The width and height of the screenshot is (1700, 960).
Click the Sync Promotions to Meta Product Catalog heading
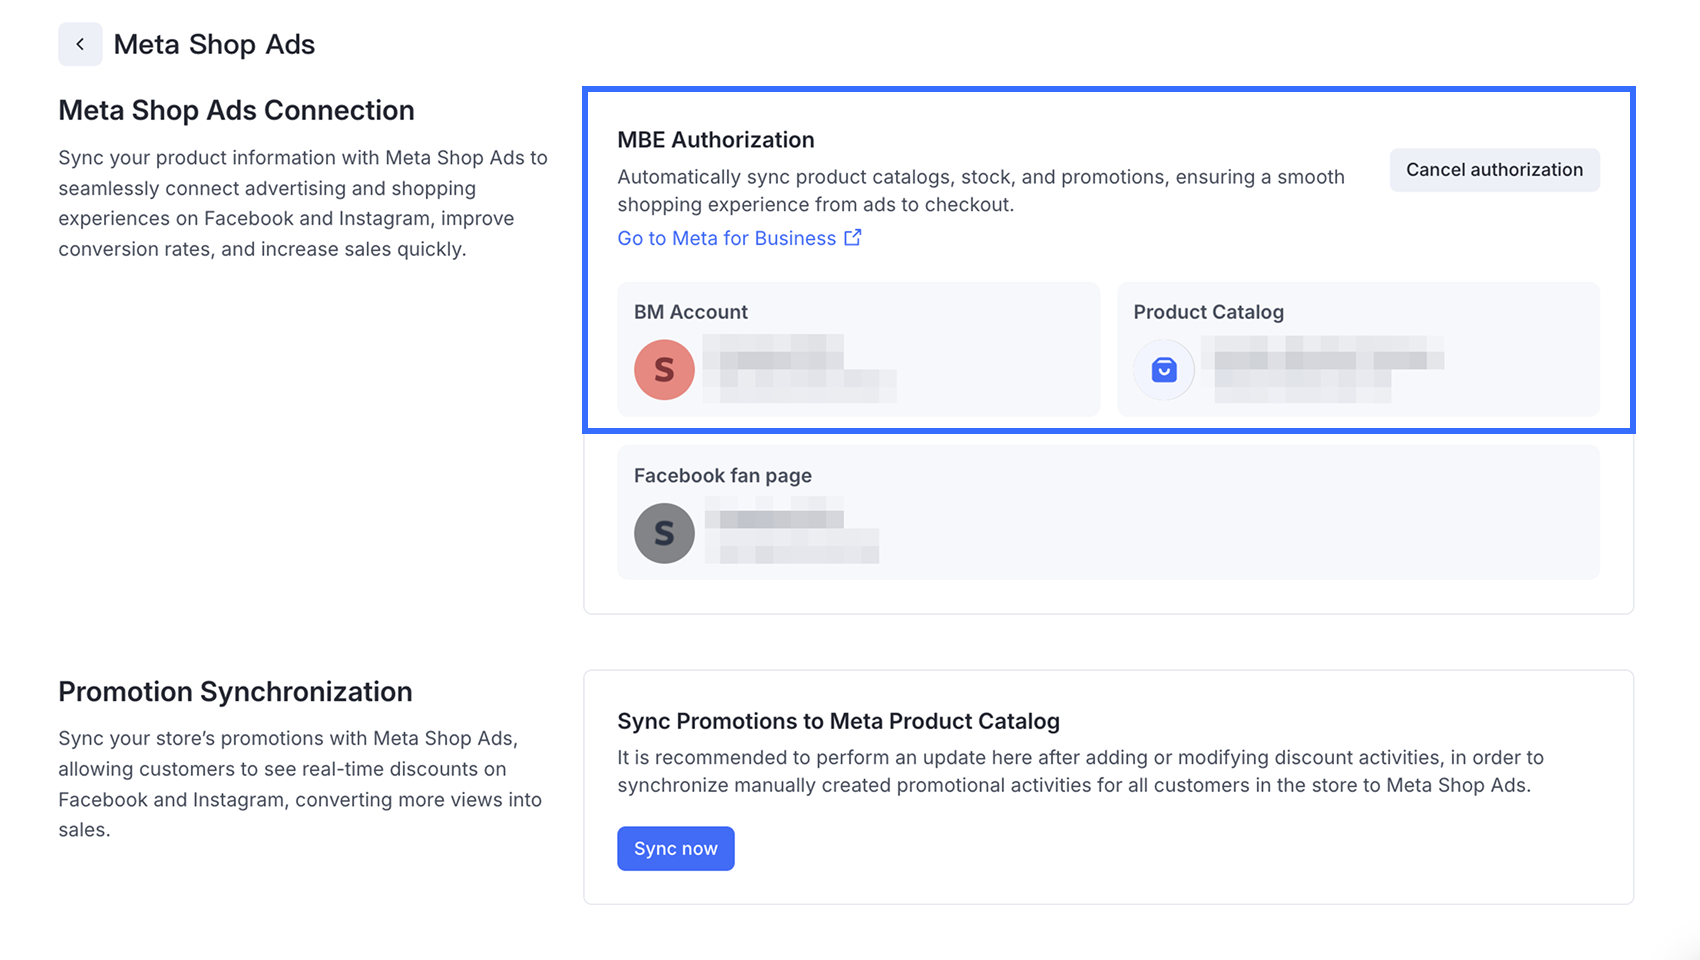[838, 721]
